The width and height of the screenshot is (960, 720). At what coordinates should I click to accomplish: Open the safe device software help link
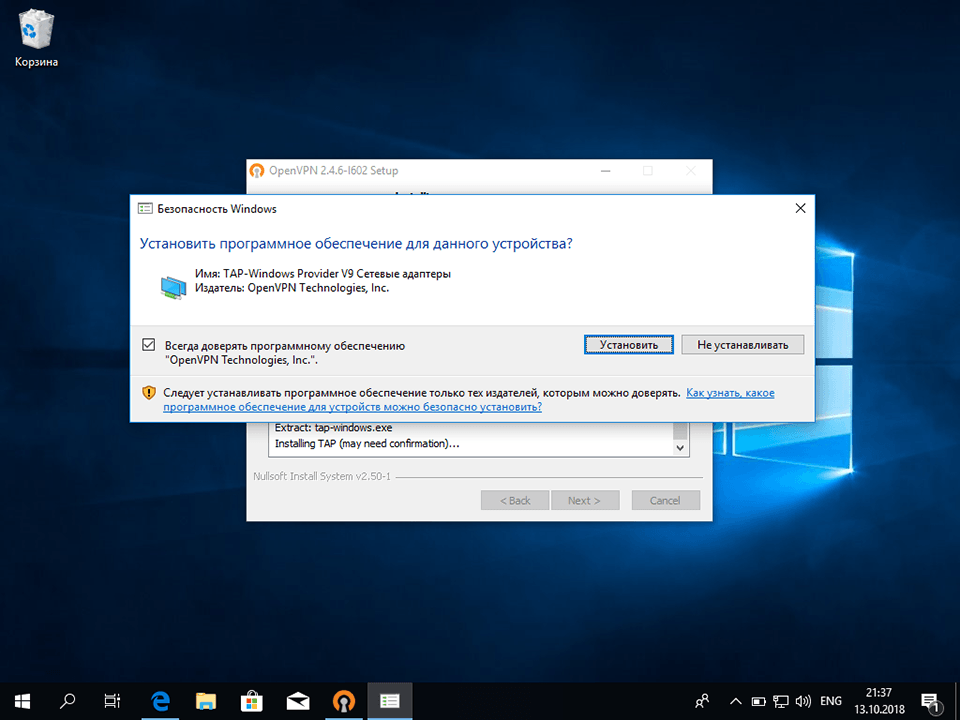click(x=468, y=400)
